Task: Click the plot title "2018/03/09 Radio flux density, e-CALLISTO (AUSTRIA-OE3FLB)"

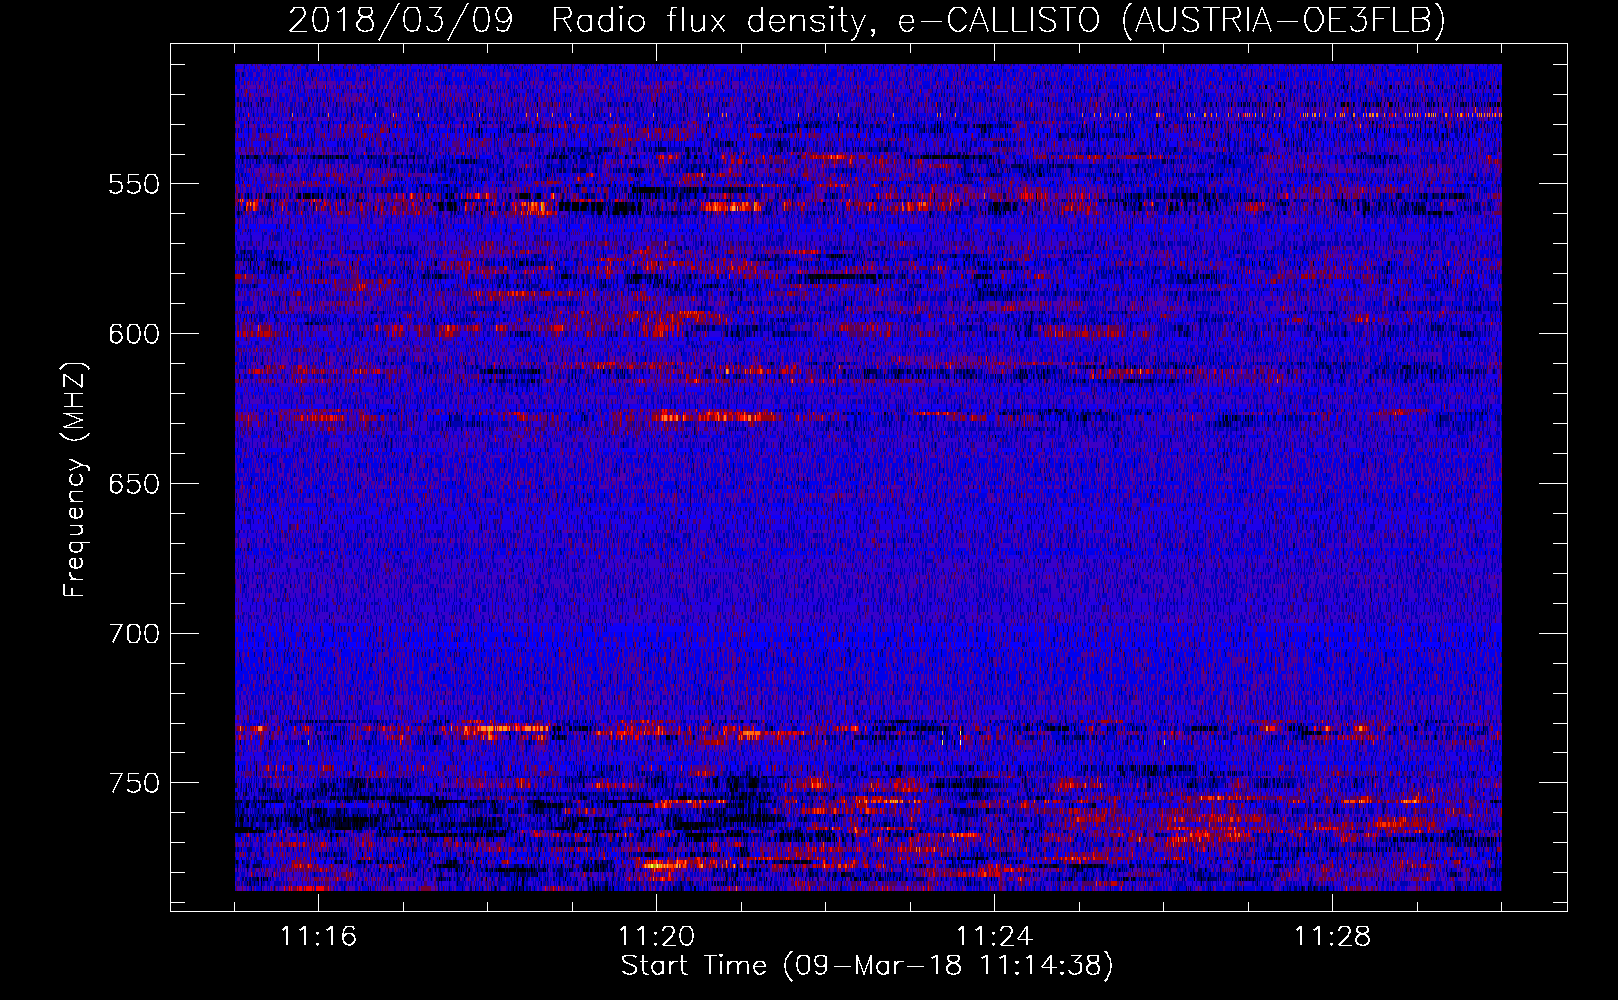Action: [867, 20]
